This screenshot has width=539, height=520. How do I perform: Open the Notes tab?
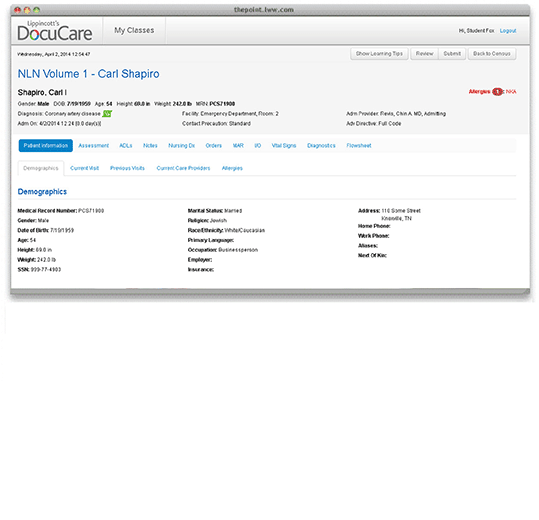click(x=150, y=146)
